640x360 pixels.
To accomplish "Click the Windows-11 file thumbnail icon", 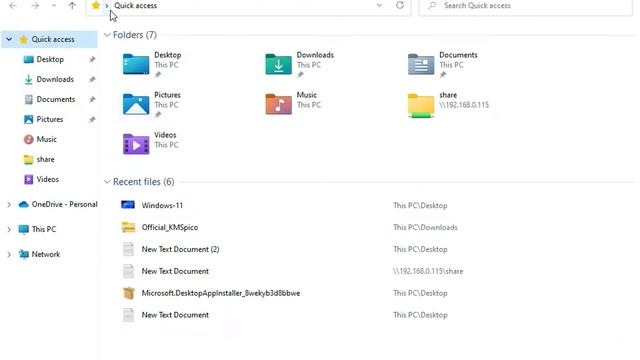I will click(128, 205).
